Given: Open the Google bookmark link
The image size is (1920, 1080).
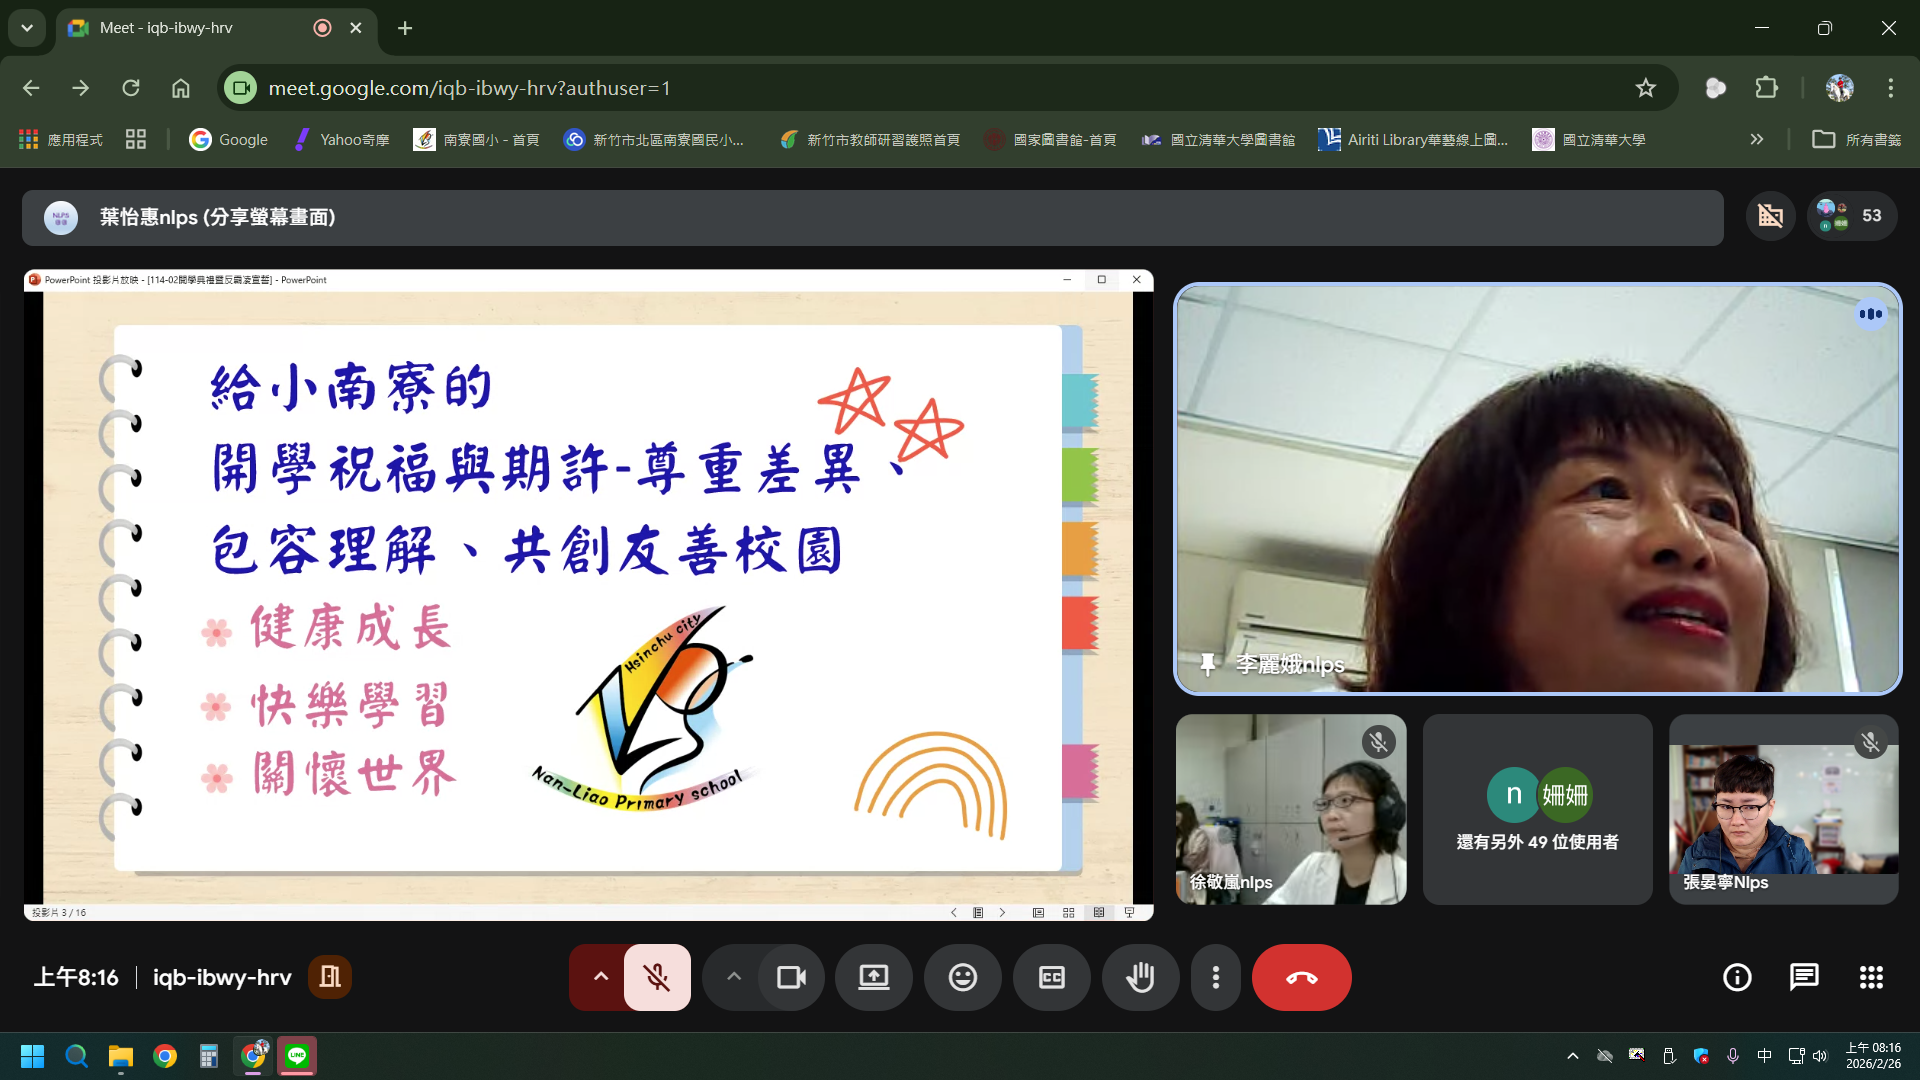Looking at the screenshot, I should [229, 140].
